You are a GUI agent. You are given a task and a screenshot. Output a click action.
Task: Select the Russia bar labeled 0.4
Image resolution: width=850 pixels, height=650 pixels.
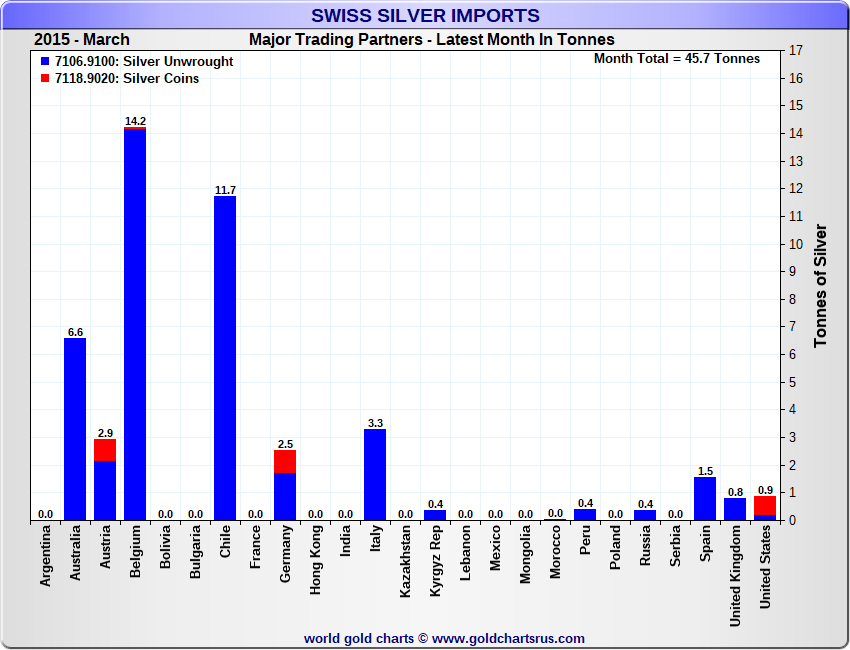pos(645,514)
